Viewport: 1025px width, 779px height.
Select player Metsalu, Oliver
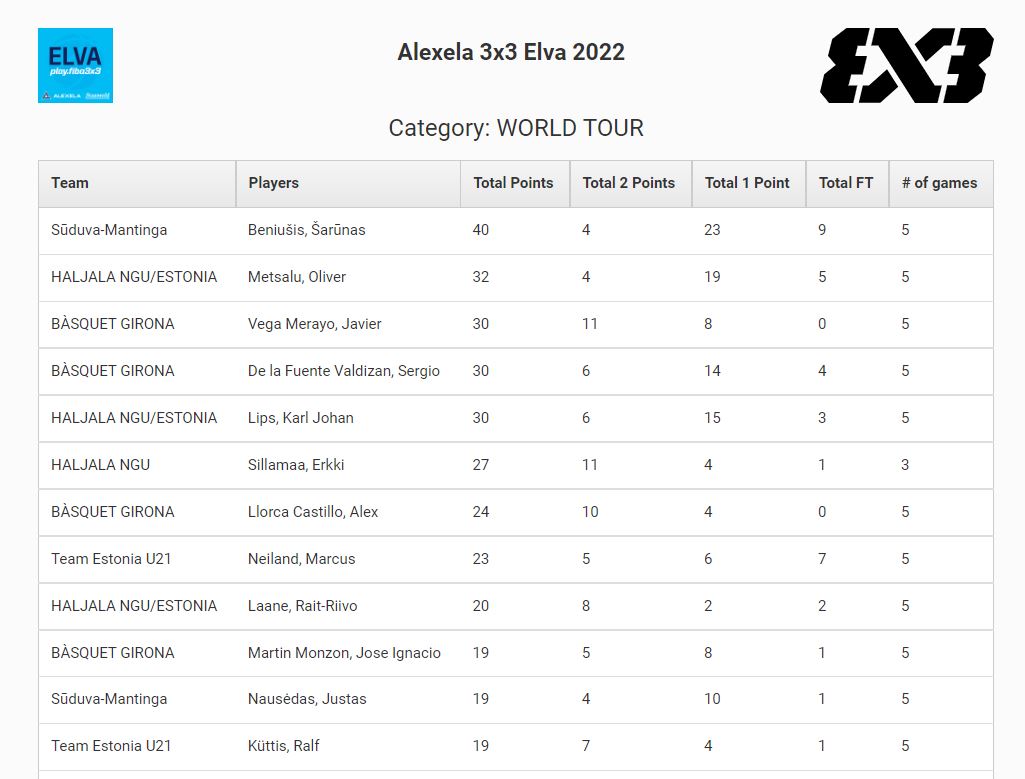tap(296, 277)
